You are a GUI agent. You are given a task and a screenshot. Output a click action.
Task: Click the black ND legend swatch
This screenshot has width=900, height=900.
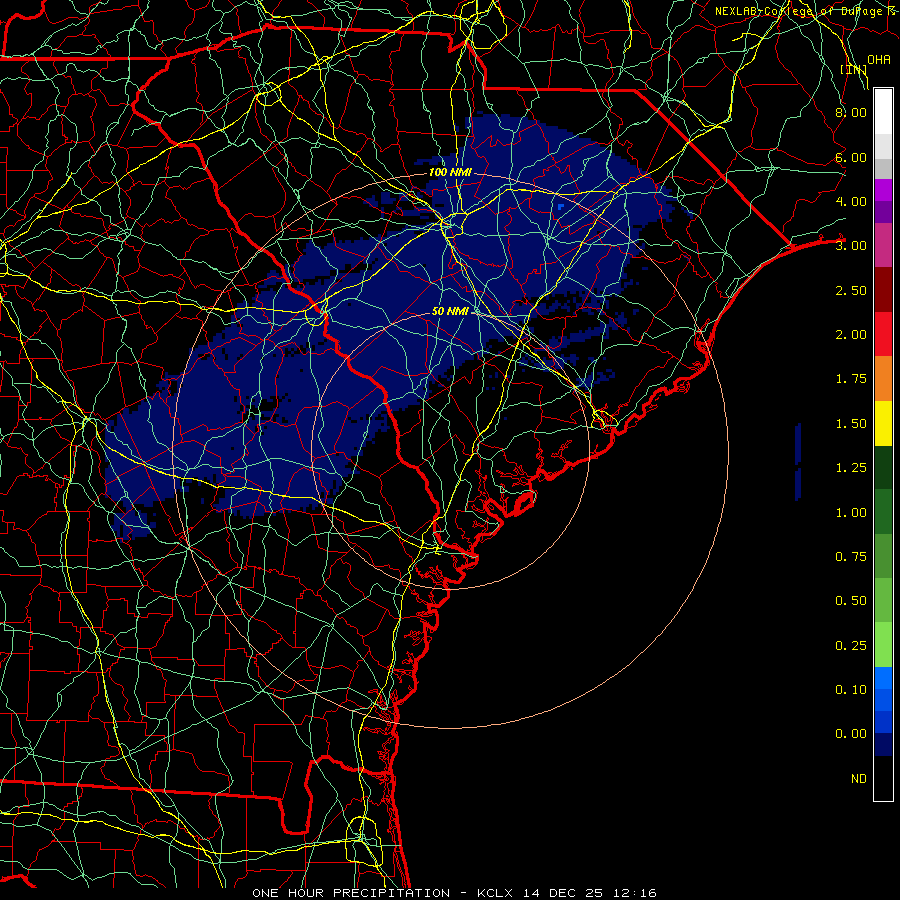[x=883, y=778]
